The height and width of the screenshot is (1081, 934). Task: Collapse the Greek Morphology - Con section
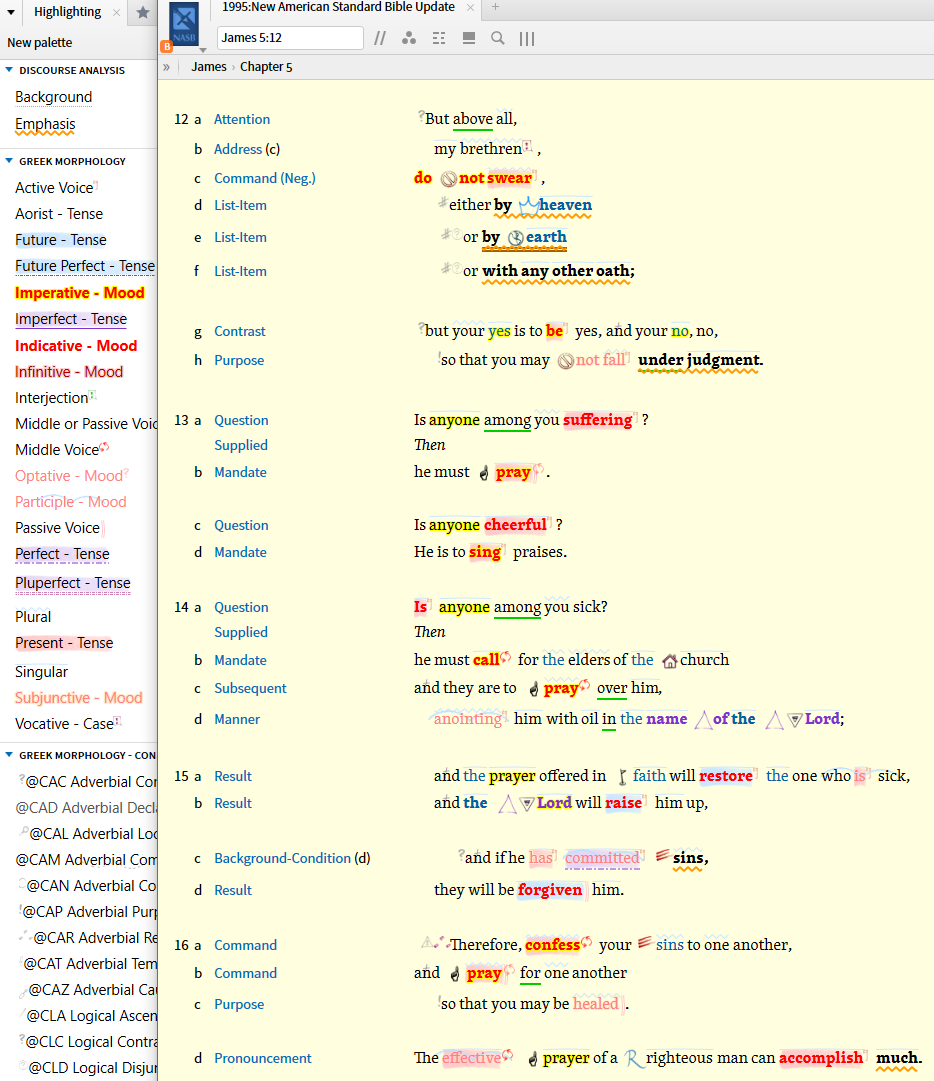pos(9,756)
